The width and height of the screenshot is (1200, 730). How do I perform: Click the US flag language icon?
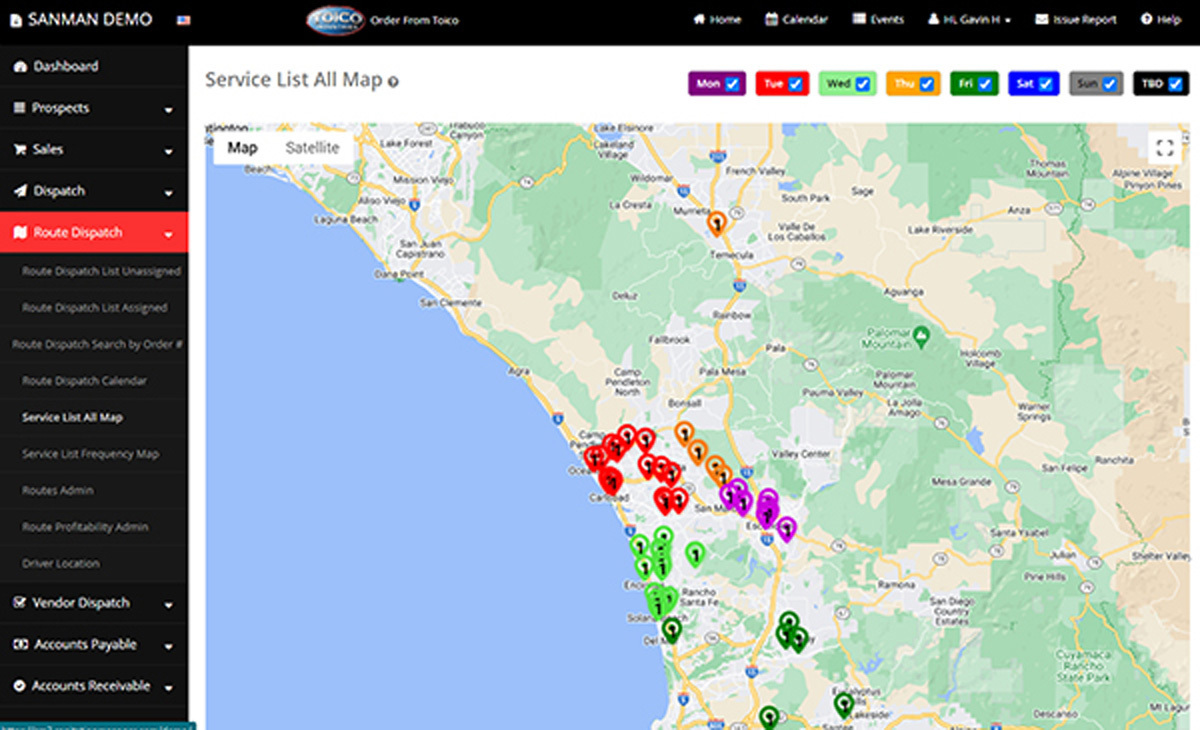184,20
